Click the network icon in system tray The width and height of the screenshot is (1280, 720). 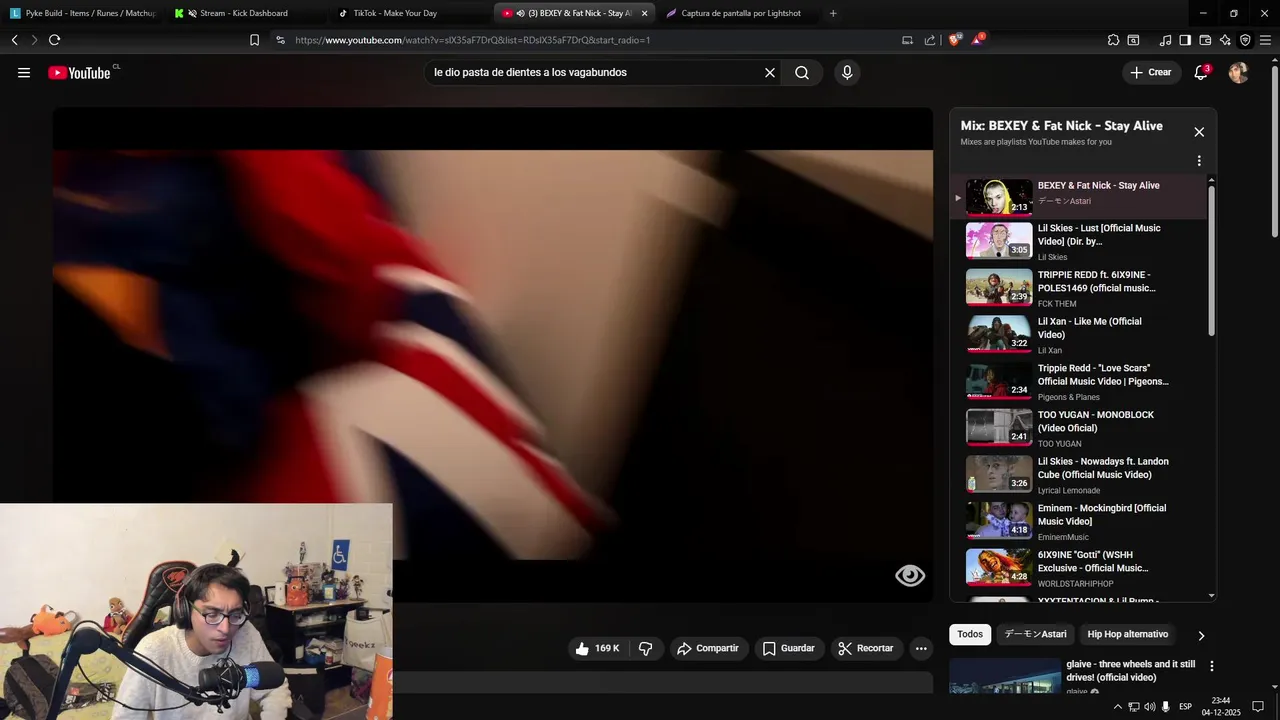(1133, 707)
